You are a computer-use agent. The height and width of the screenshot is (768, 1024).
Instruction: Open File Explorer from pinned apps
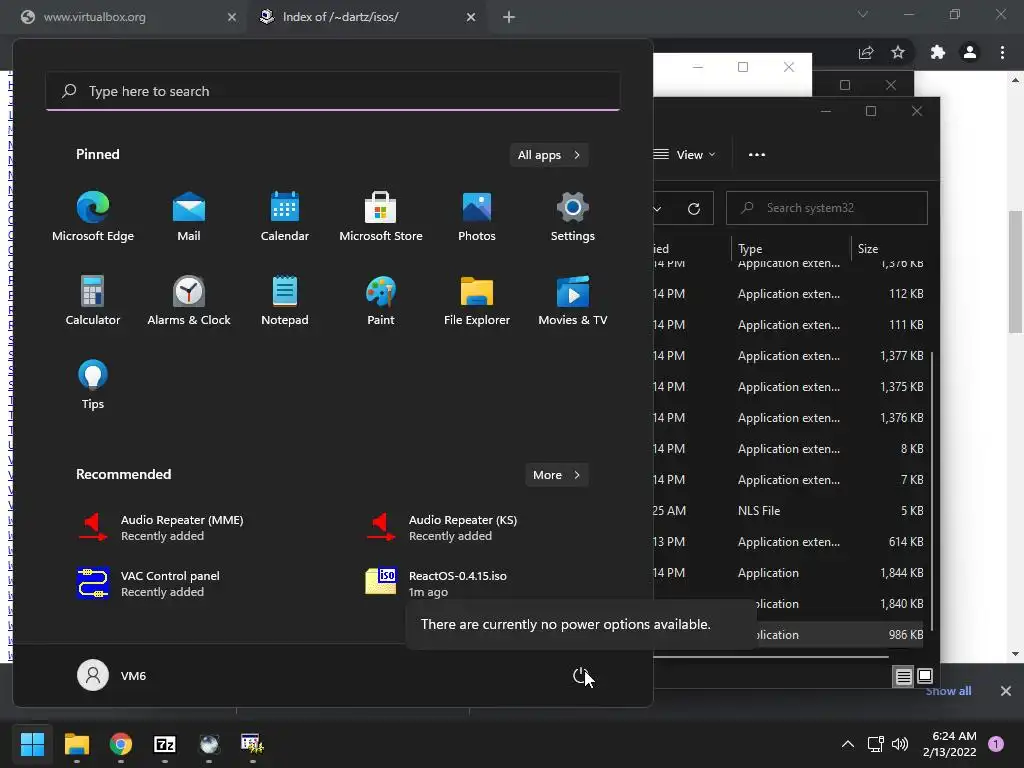point(477,300)
